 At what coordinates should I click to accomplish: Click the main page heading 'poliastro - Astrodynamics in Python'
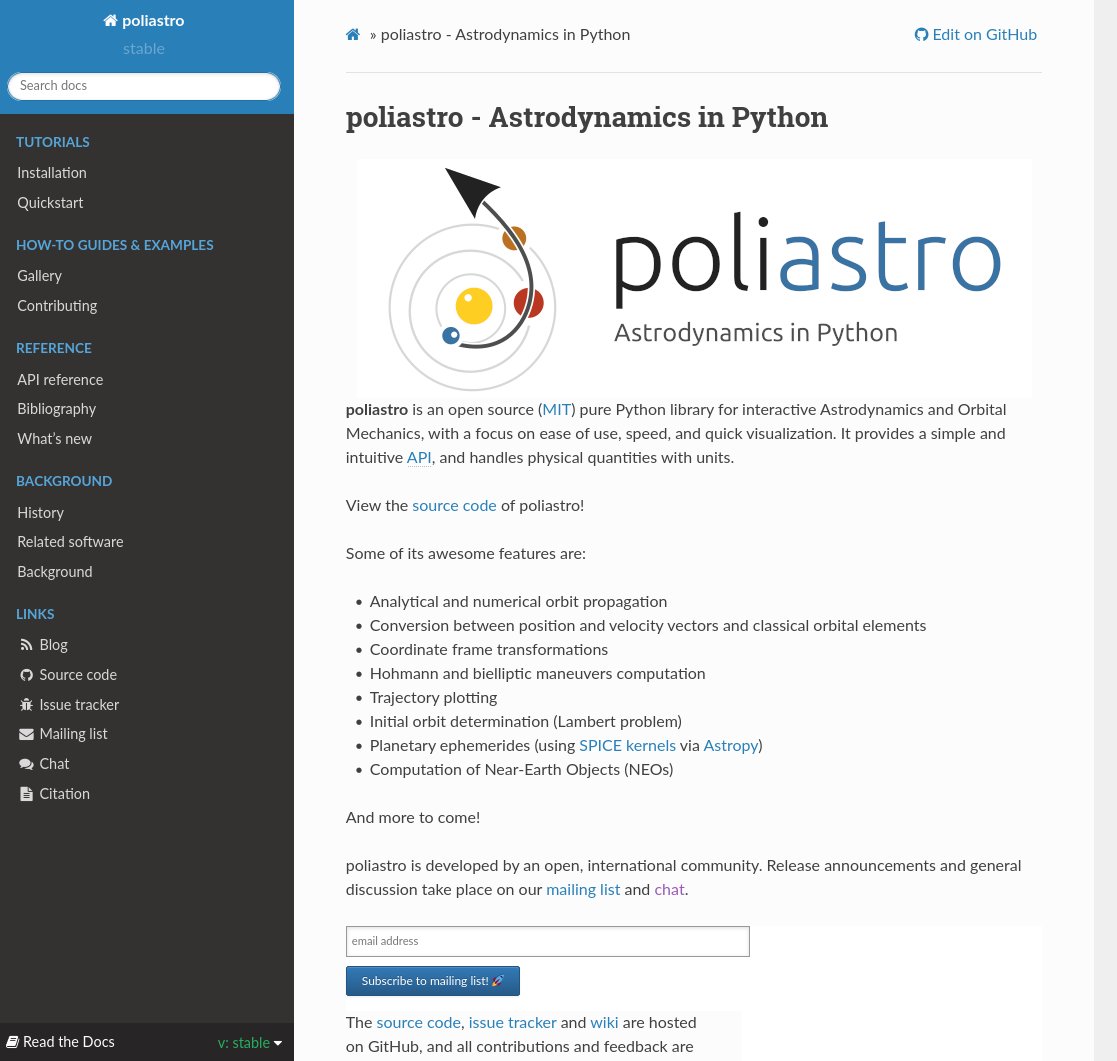(587, 118)
